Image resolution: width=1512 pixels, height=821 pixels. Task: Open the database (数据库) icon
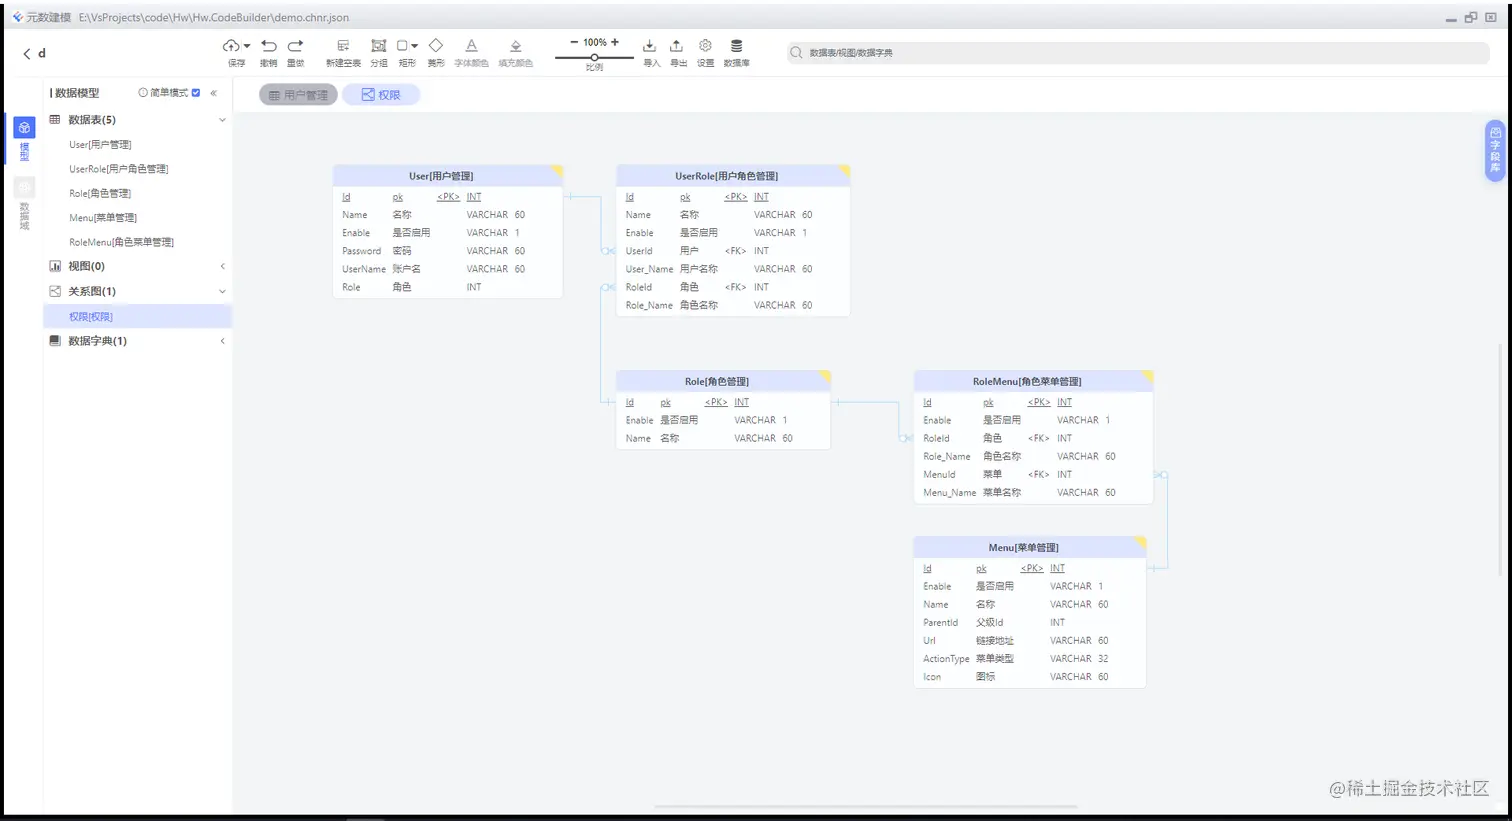tap(736, 46)
